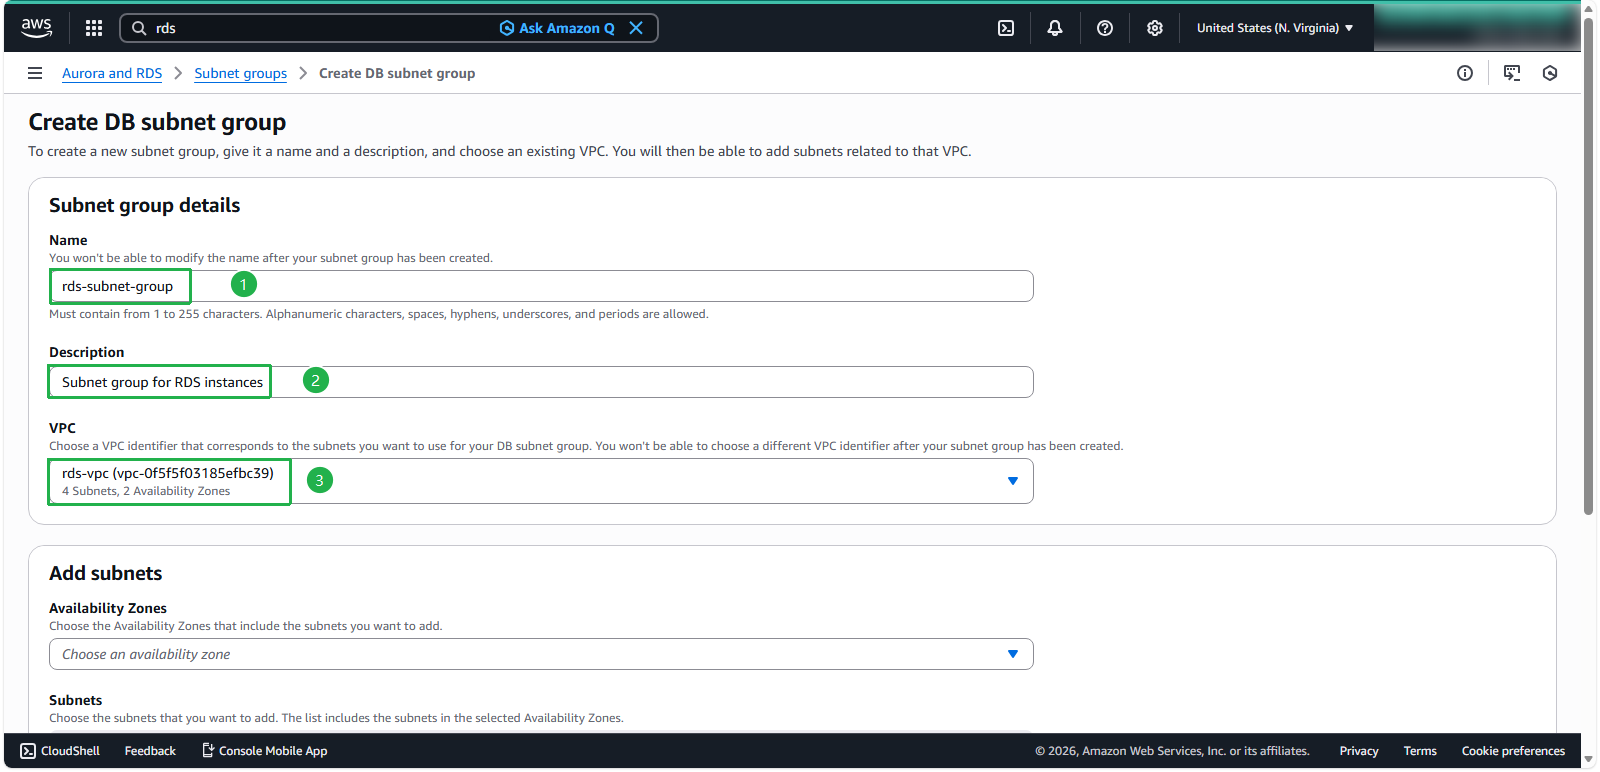The image size is (1600, 772).
Task: Open the AWS home logo
Action: pos(37,28)
